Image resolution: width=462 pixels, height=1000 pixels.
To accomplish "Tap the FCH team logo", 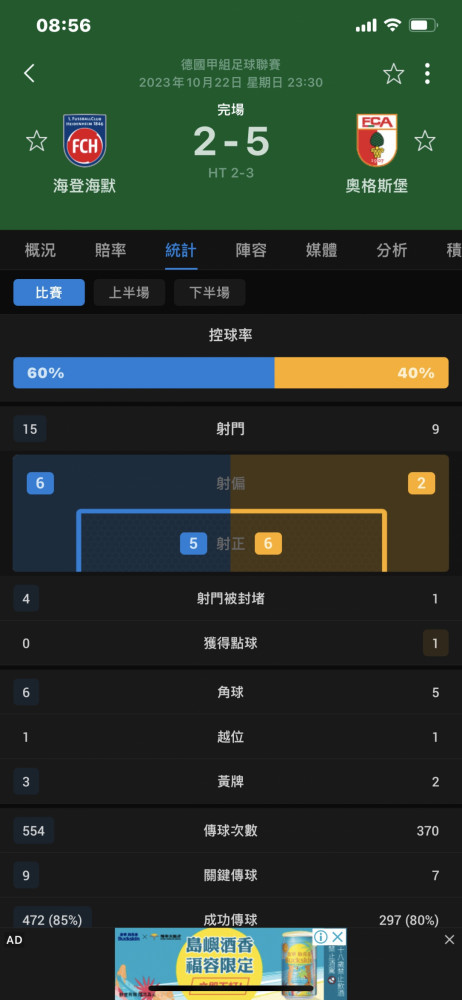I will pyautogui.click(x=84, y=140).
